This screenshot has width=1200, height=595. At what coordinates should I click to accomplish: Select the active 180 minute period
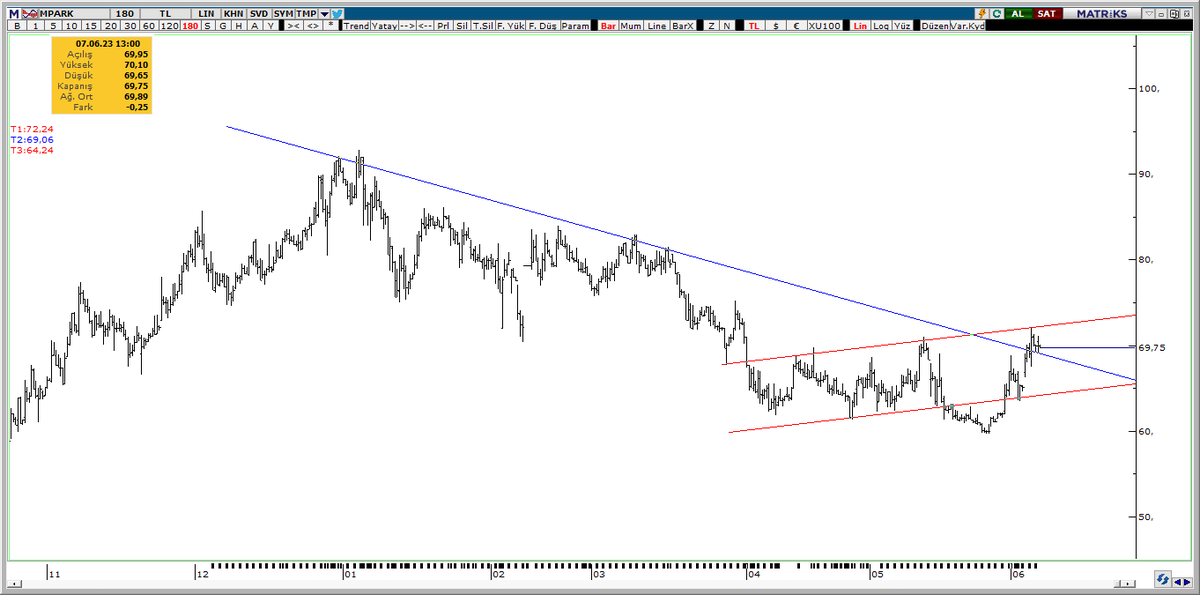[190, 26]
